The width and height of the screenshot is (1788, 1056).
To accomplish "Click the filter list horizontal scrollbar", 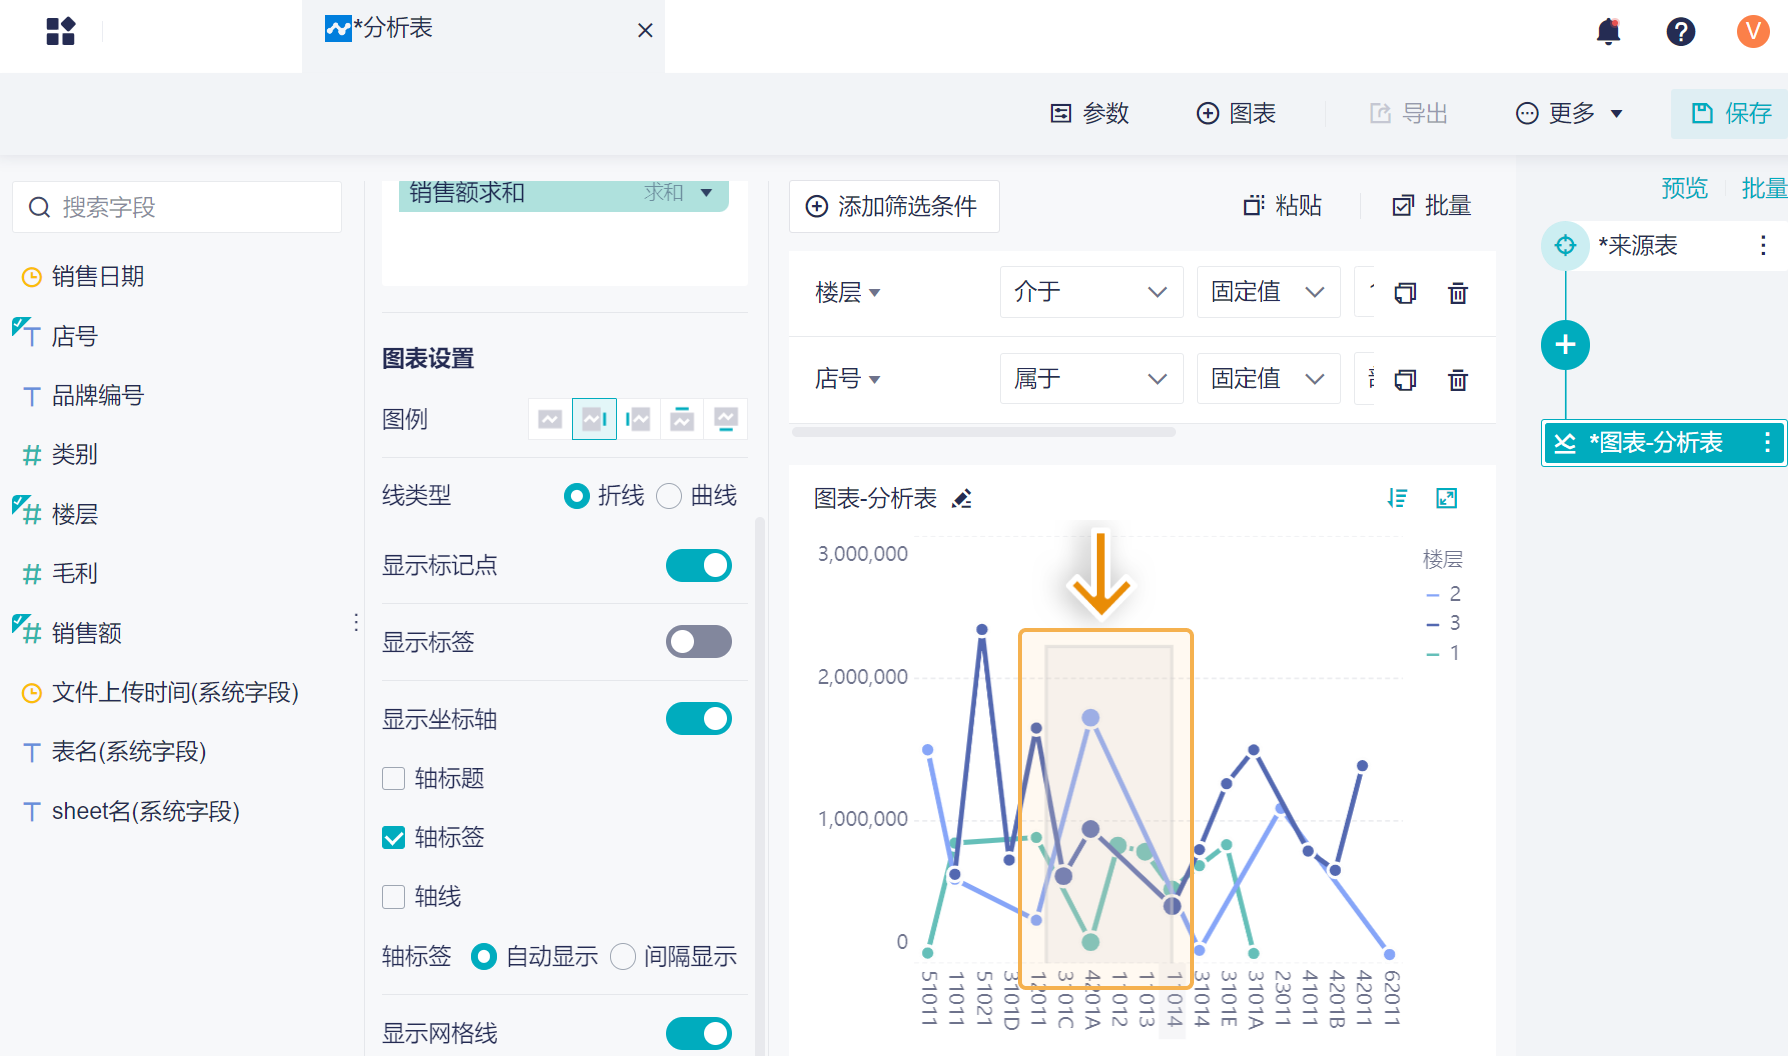I will point(984,432).
